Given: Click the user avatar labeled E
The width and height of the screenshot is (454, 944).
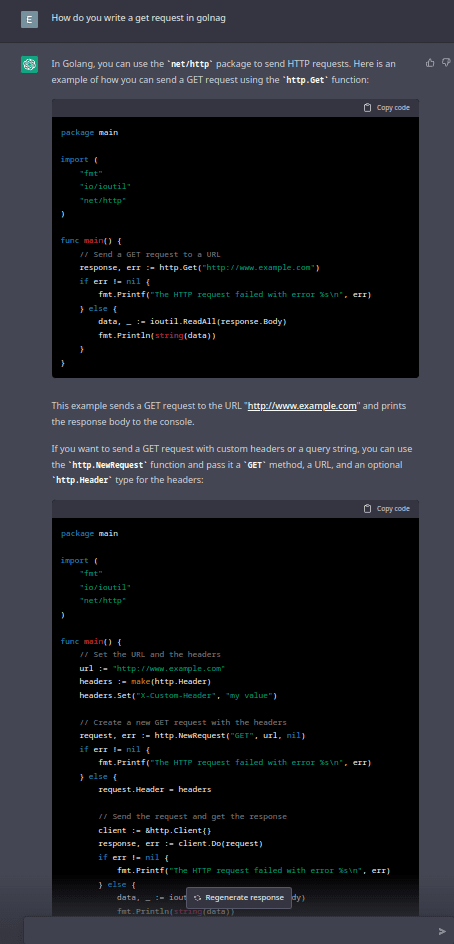Looking at the screenshot, I should point(30,20).
